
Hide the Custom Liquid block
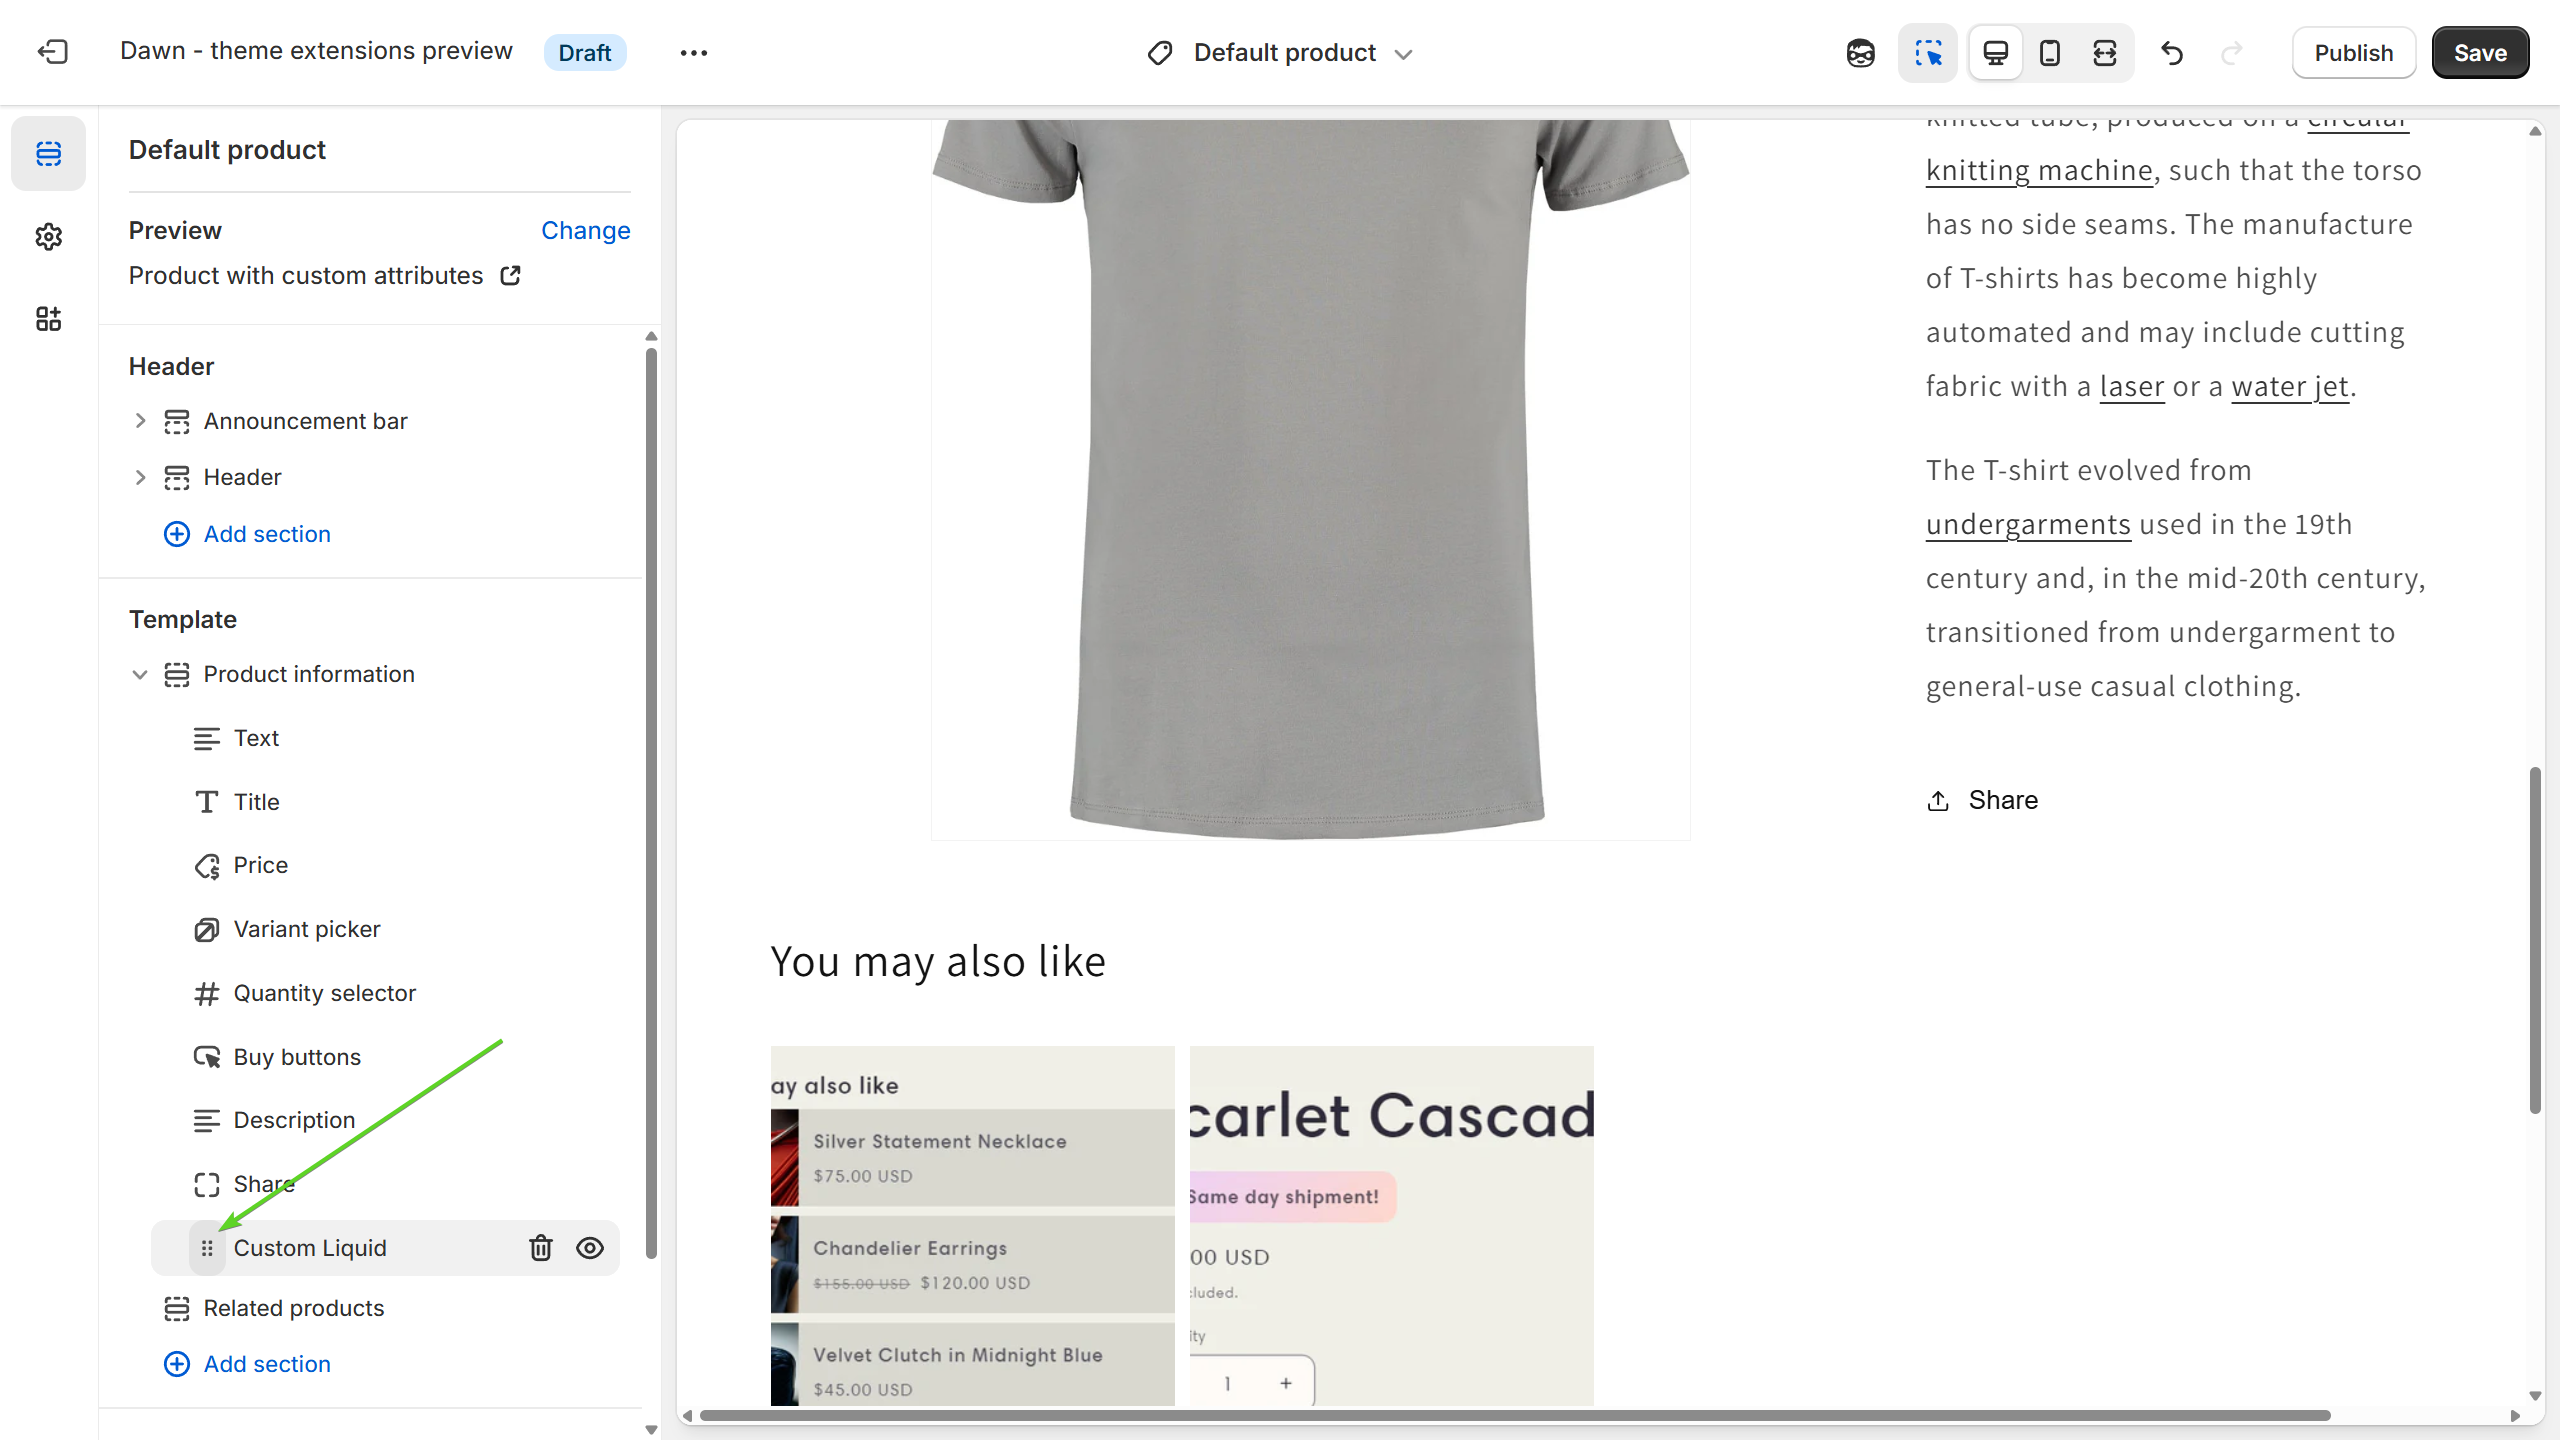click(590, 1248)
